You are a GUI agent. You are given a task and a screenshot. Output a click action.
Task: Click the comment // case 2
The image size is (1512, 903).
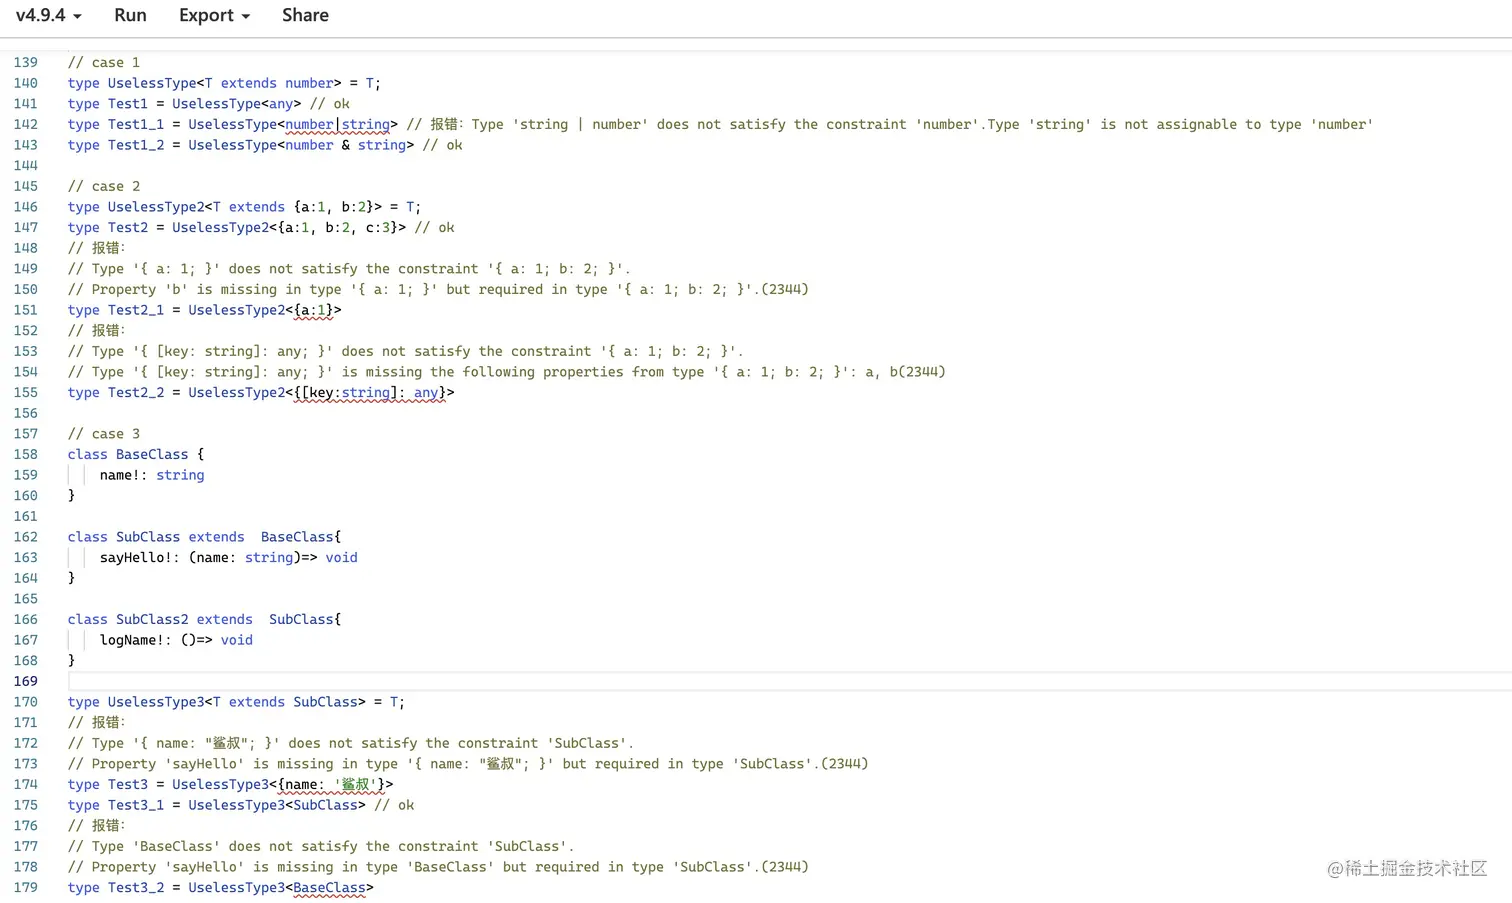(x=103, y=186)
